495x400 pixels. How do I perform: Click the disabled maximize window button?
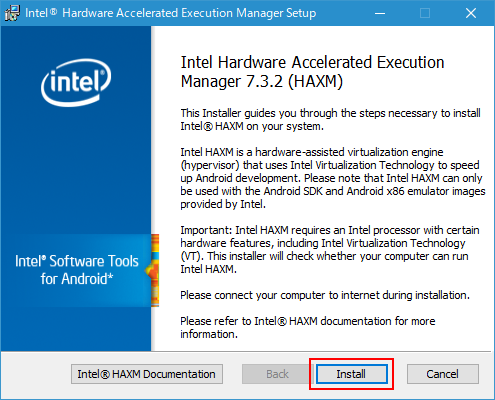[x=425, y=13]
